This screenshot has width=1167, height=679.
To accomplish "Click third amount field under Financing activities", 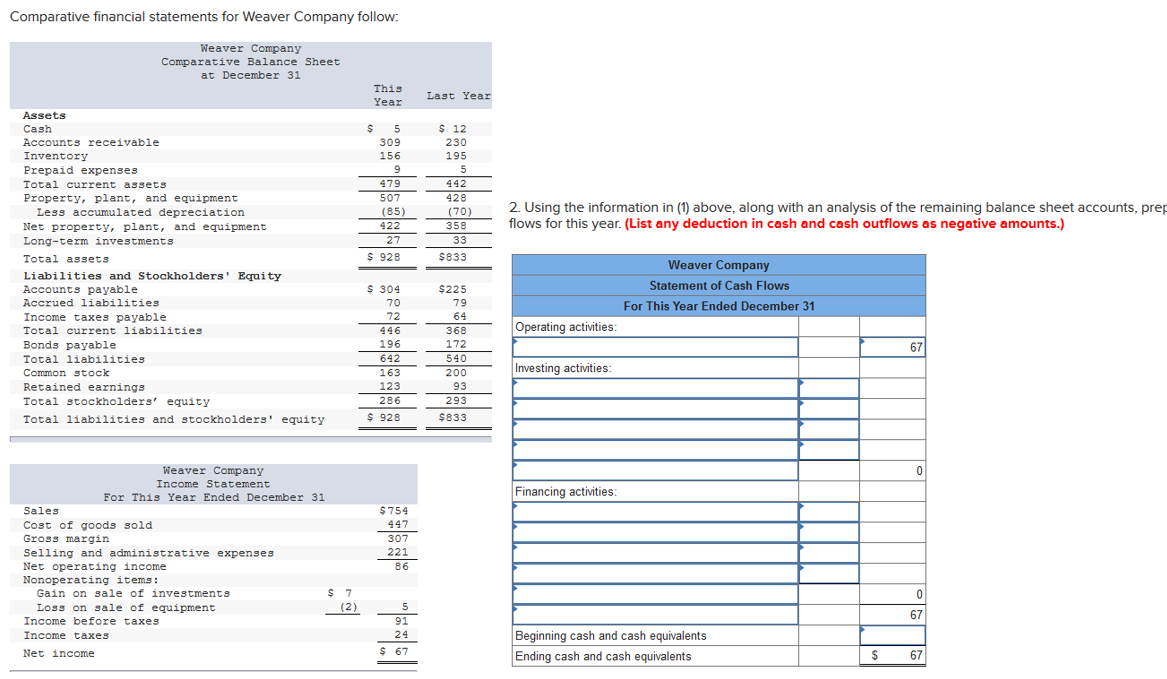I will [x=828, y=553].
